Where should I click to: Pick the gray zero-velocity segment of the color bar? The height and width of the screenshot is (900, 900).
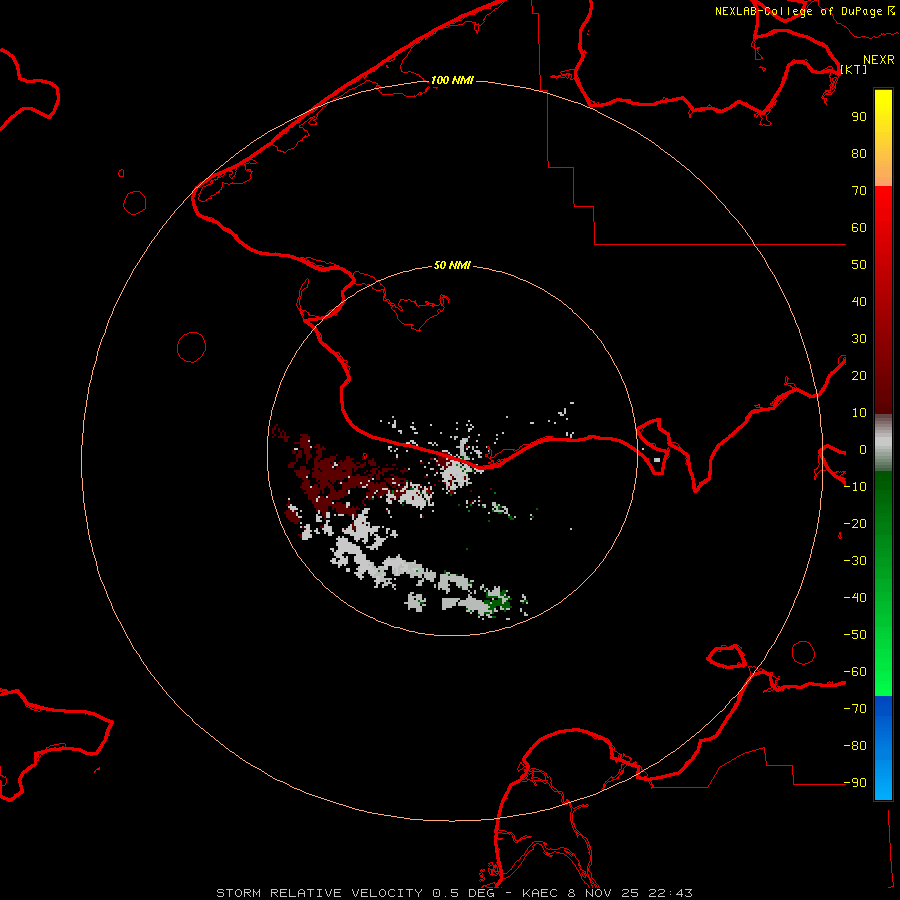(883, 443)
